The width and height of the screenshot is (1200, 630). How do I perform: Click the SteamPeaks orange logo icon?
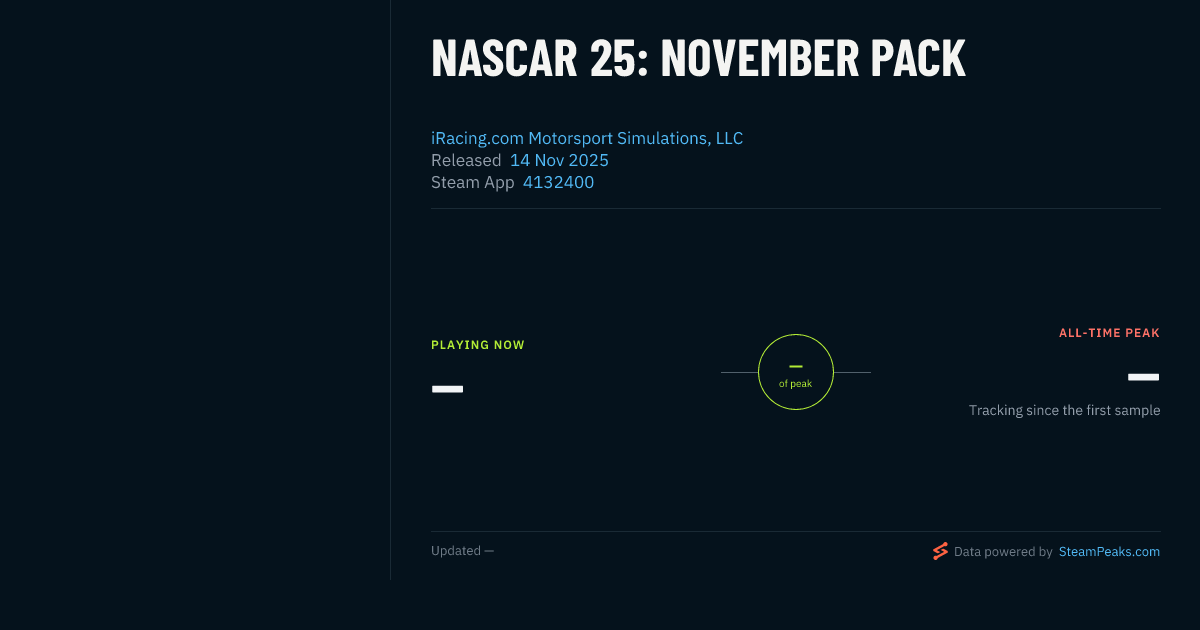pyautogui.click(x=940, y=551)
